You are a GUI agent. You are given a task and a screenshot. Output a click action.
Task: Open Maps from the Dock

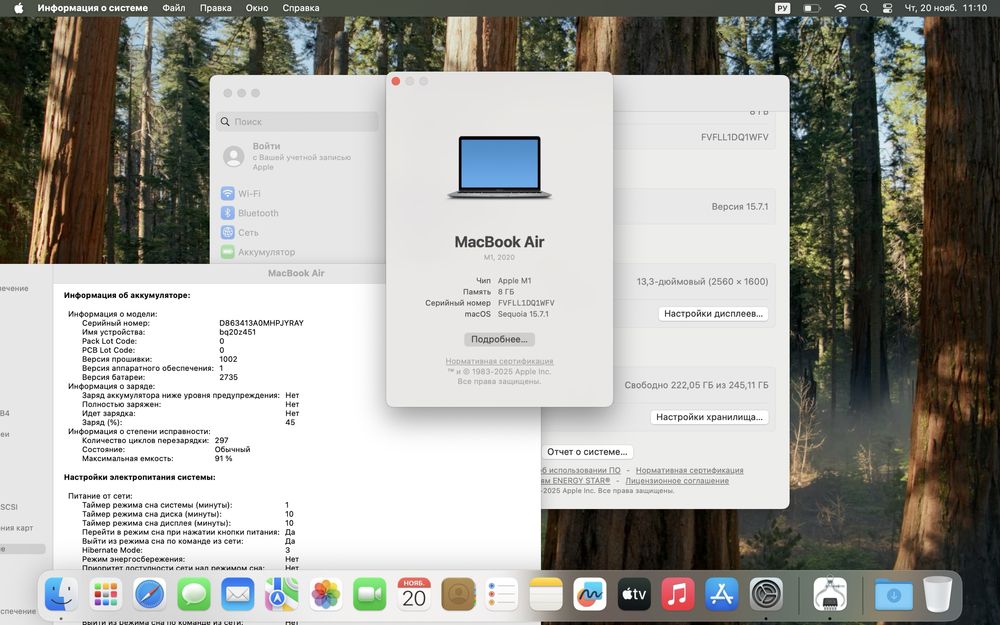[282, 595]
